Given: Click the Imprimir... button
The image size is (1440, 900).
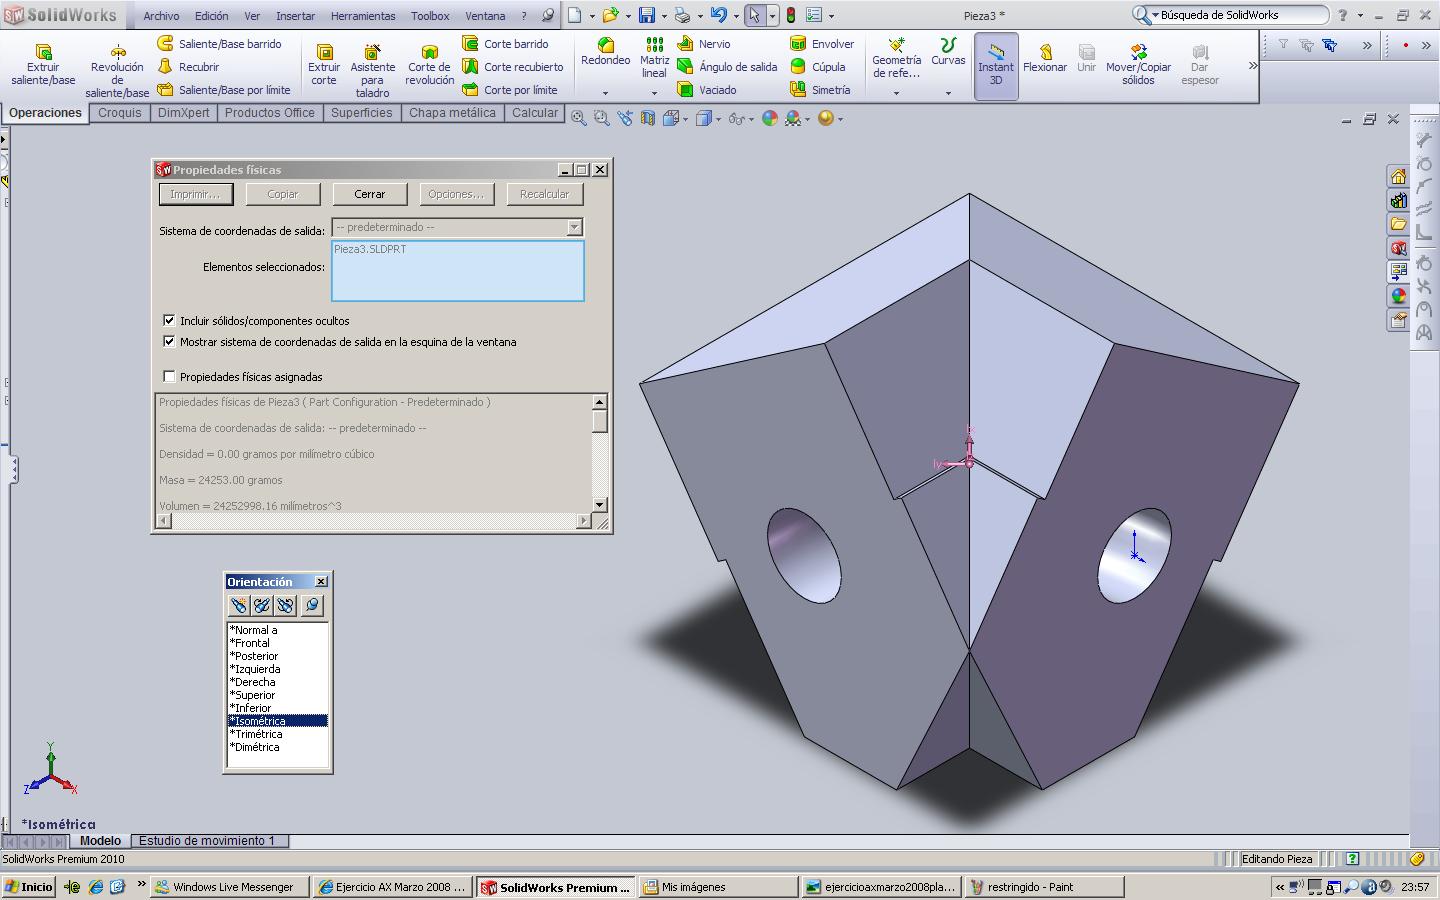Looking at the screenshot, I should [x=195, y=194].
